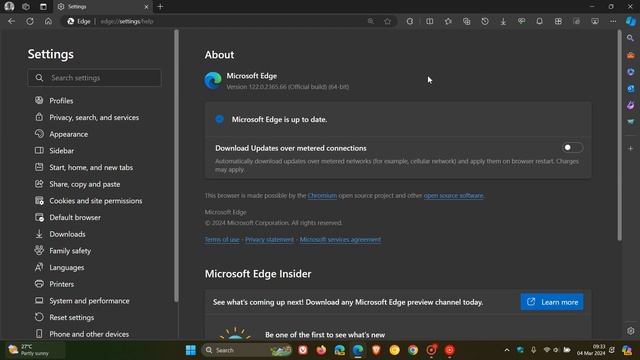
Task: Open a new tab with plus button
Action: click(x=160, y=7)
